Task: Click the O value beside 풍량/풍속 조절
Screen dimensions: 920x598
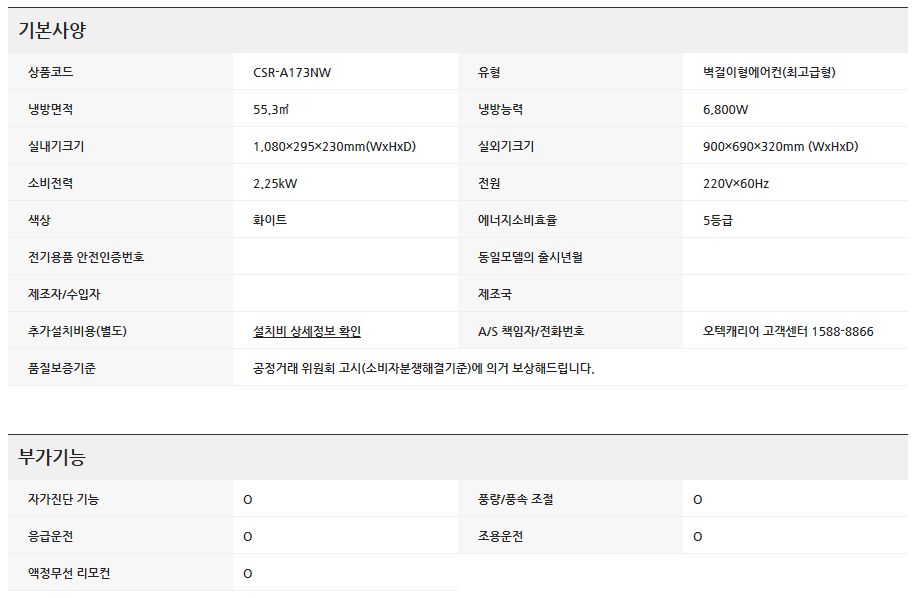Action: (698, 500)
